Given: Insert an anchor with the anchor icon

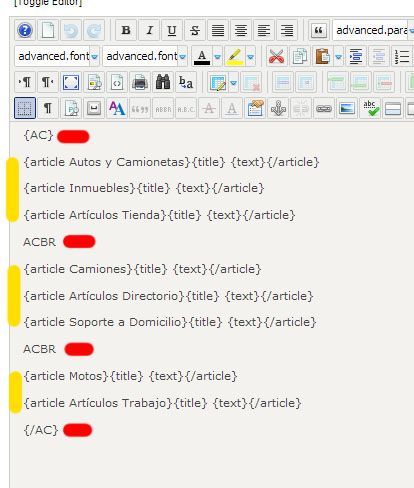Looking at the screenshot, I should coord(278,108).
